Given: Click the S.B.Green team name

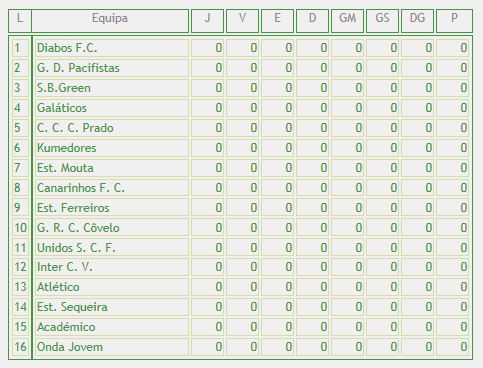Looking at the screenshot, I should (64, 88).
